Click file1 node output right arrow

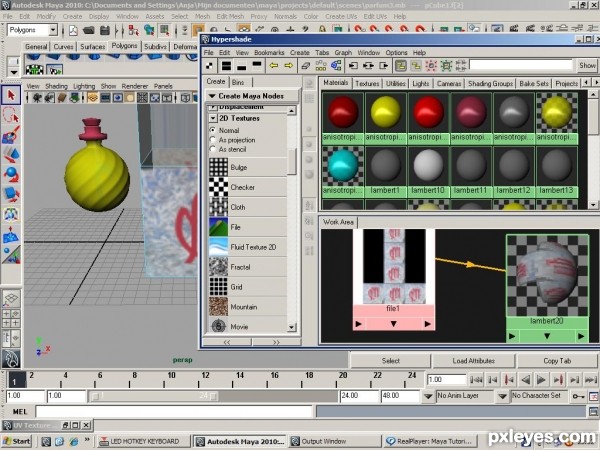pyautogui.click(x=427, y=324)
